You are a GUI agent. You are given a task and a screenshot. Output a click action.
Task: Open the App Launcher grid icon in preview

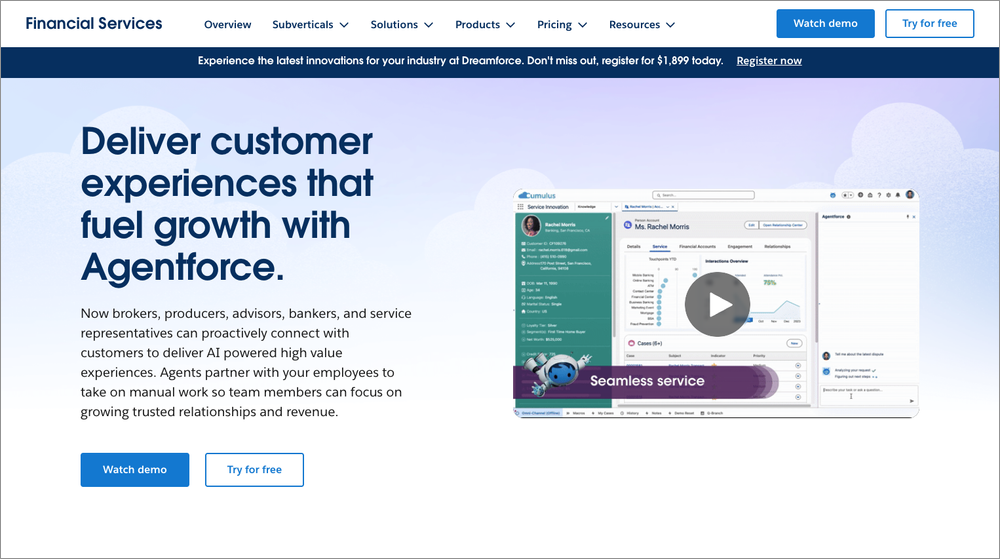pyautogui.click(x=520, y=207)
